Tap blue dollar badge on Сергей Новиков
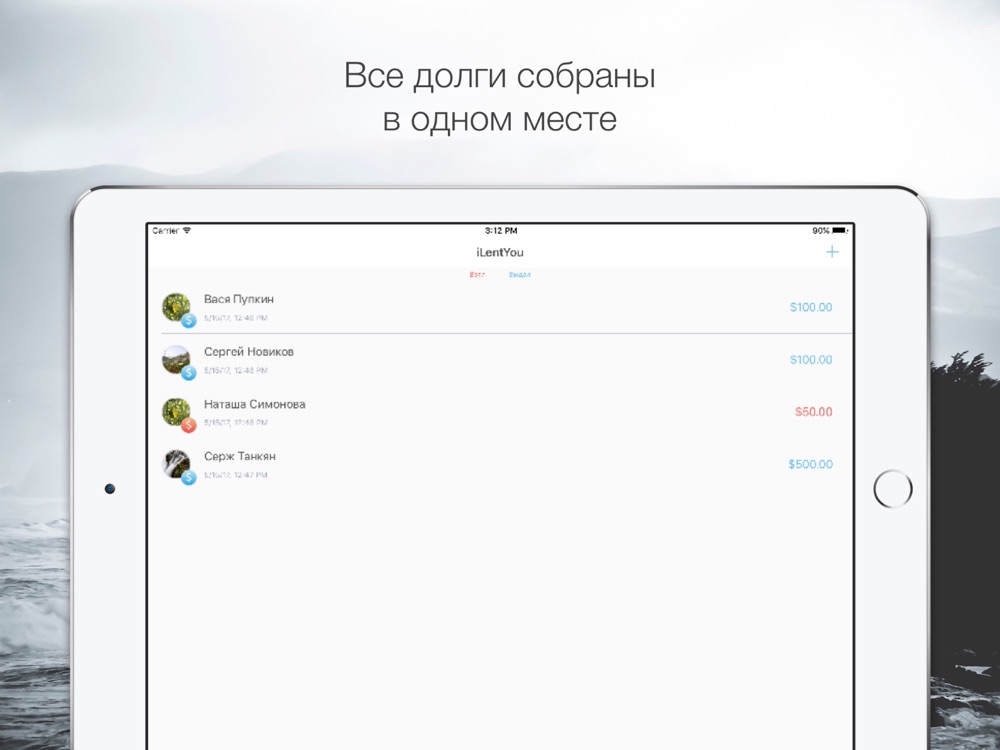Viewport: 1000px width, 750px height. [x=188, y=372]
